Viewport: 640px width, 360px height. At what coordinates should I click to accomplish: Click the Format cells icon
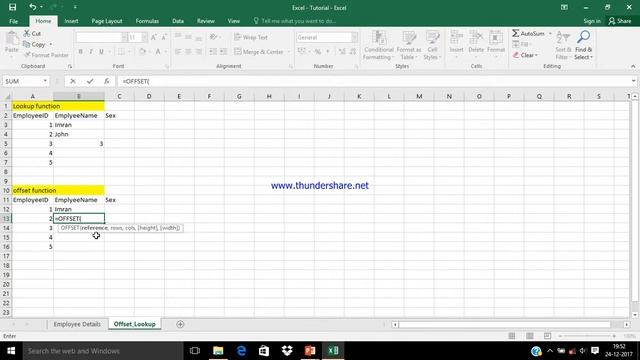[x=496, y=38]
